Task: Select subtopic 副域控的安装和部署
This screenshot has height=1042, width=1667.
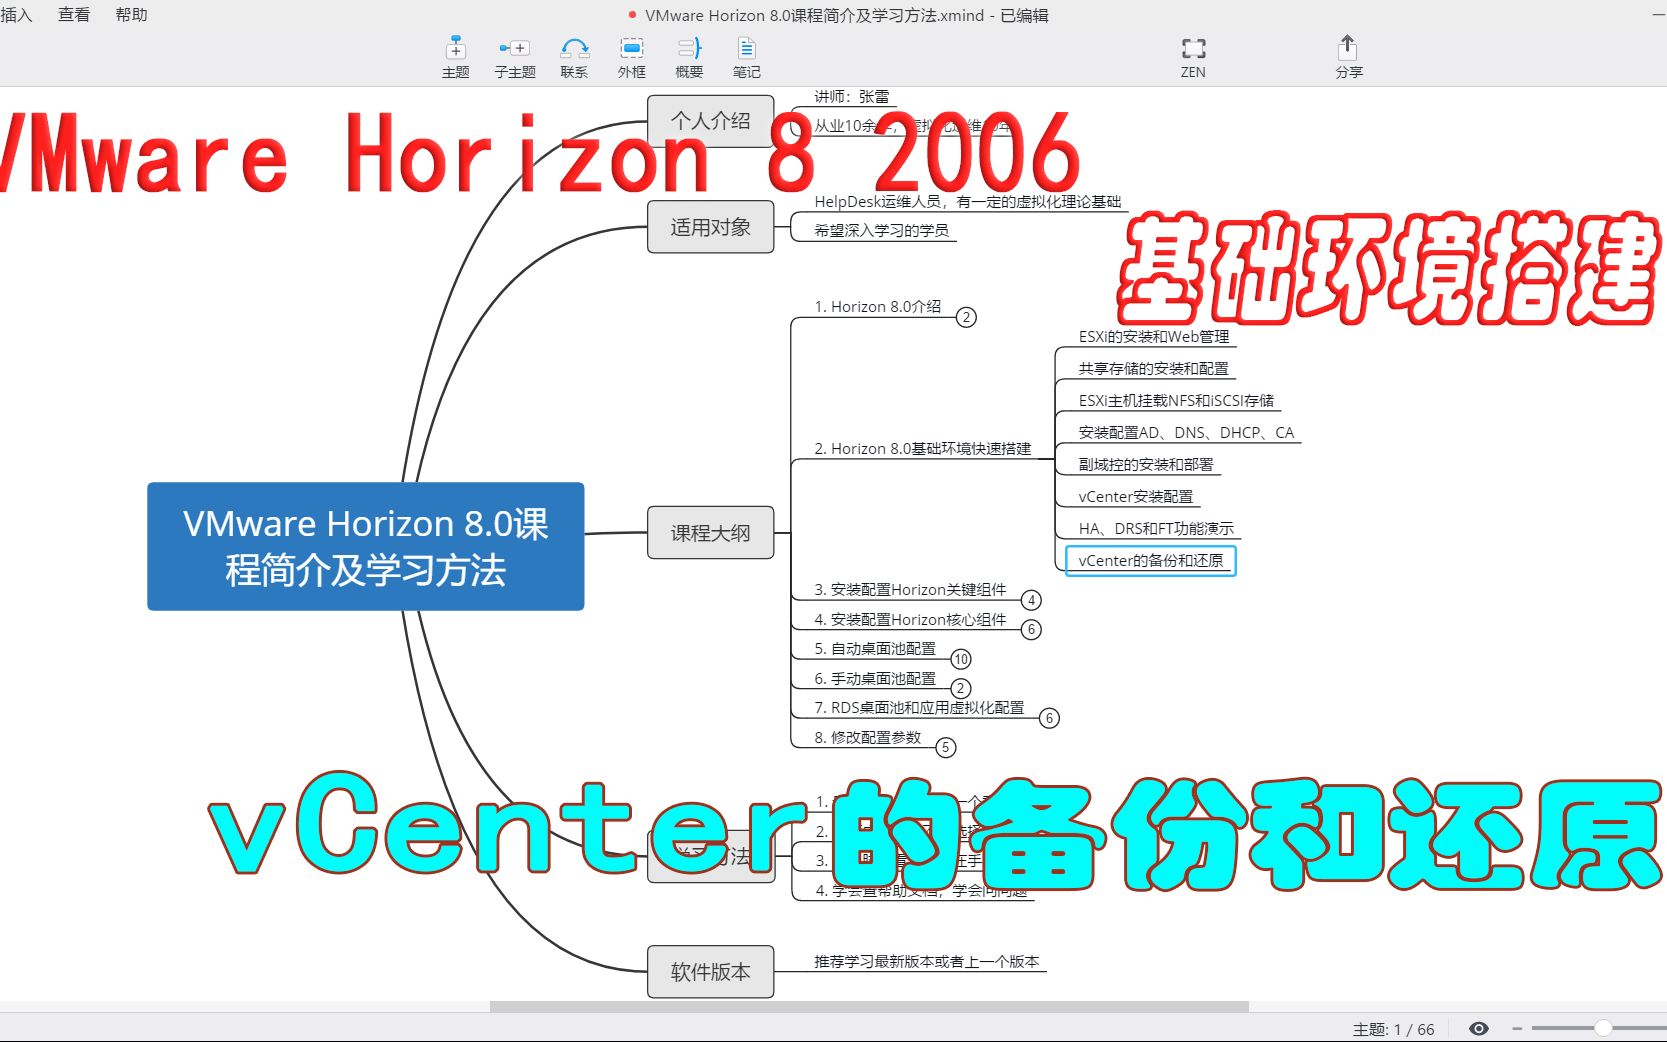Action: (x=1146, y=465)
